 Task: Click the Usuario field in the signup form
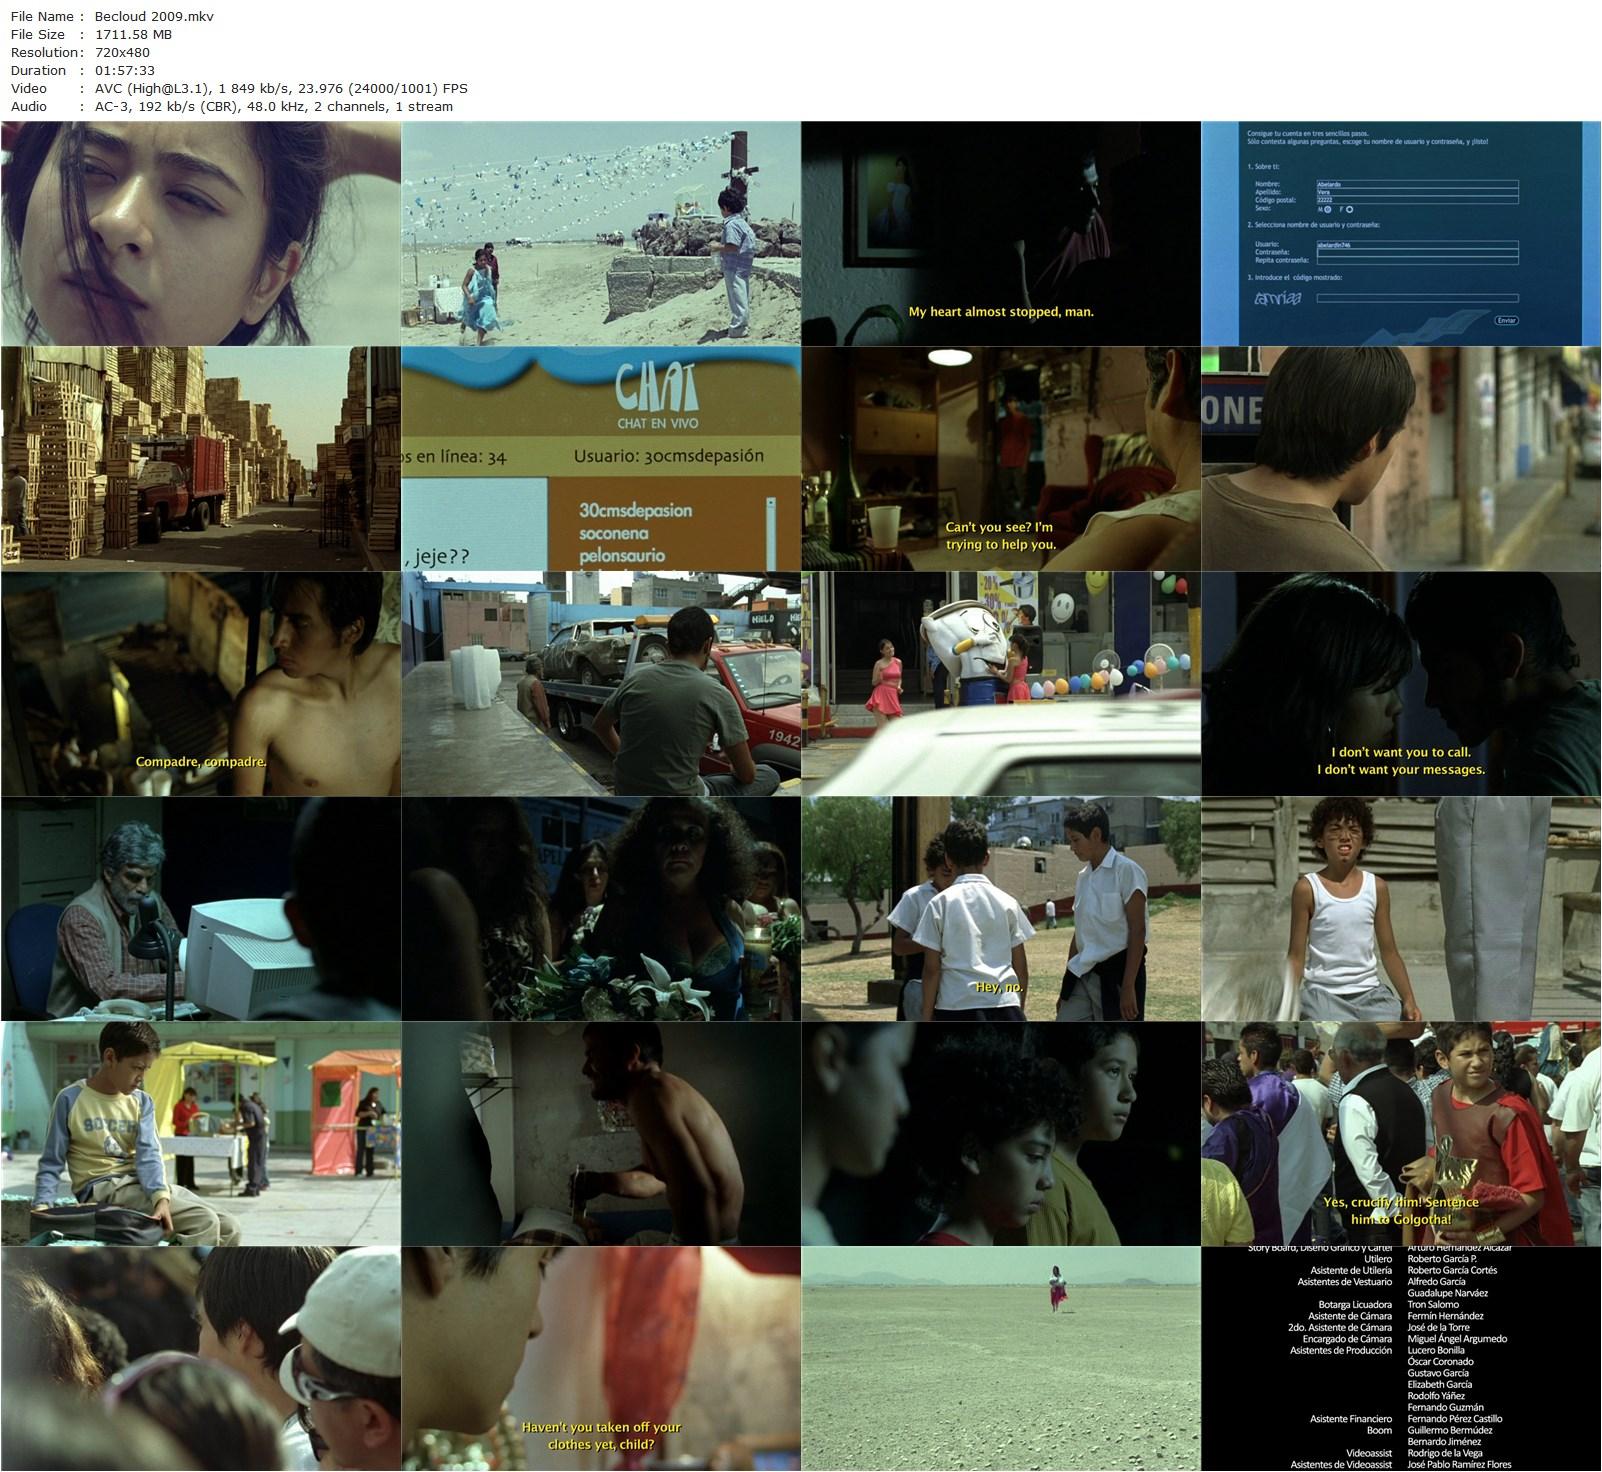(x=1417, y=244)
